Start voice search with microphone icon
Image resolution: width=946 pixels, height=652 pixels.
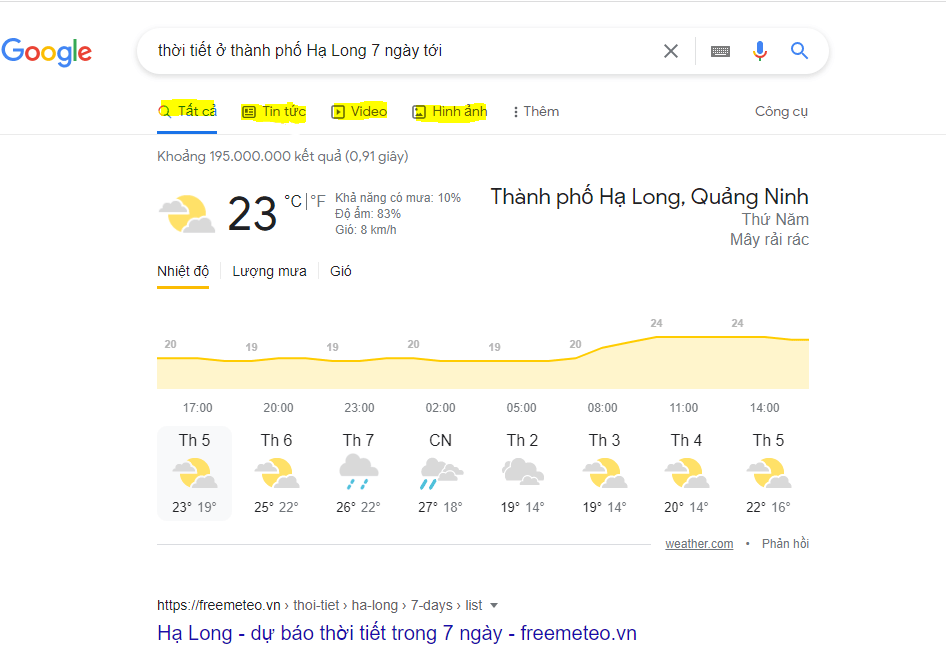click(x=760, y=51)
